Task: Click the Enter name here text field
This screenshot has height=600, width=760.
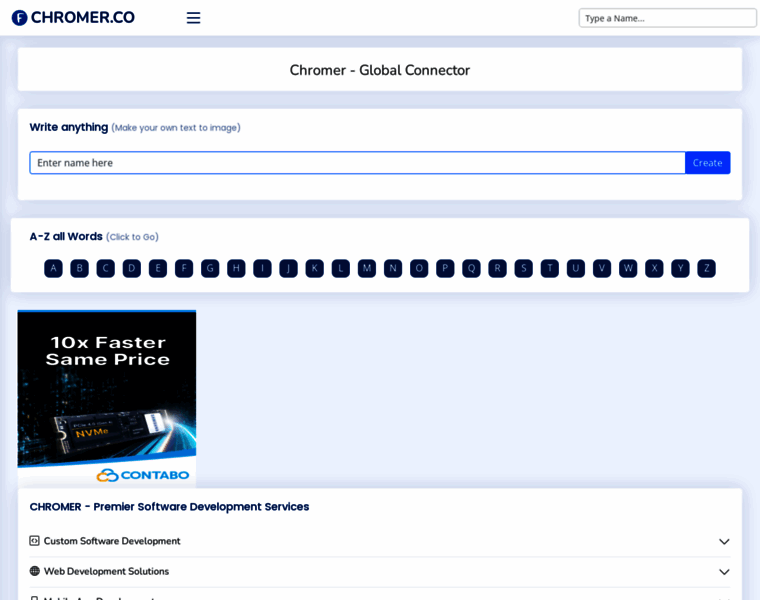Action: pos(357,163)
